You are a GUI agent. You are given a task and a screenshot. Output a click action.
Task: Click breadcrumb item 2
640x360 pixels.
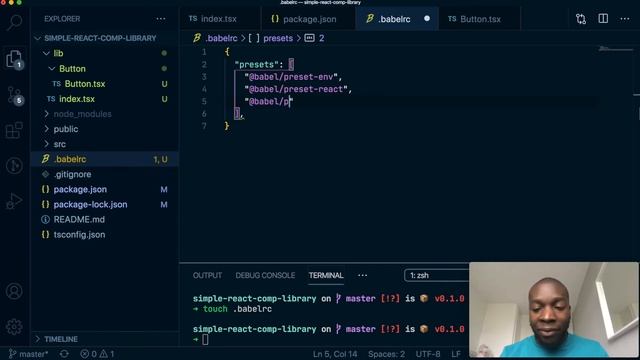(321, 38)
